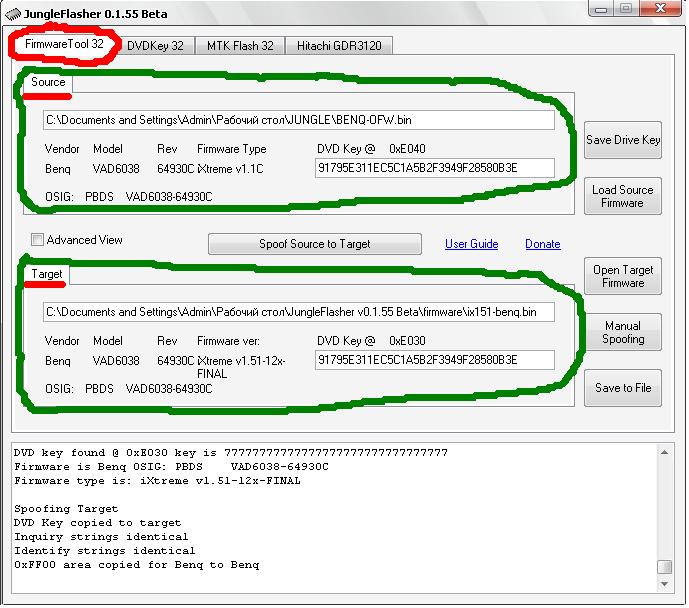Click log line 'DVD key found @ 0xE030'
689x608 pixels.
tap(231, 452)
